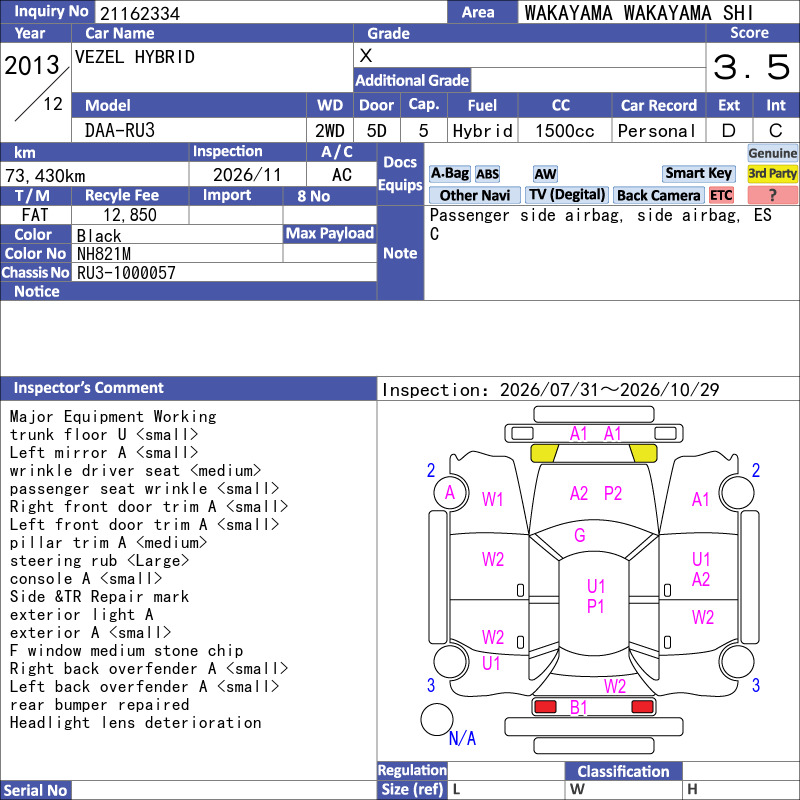Click the right red taillight on diagram
Viewport: 800px width, 800px height.
[642, 707]
